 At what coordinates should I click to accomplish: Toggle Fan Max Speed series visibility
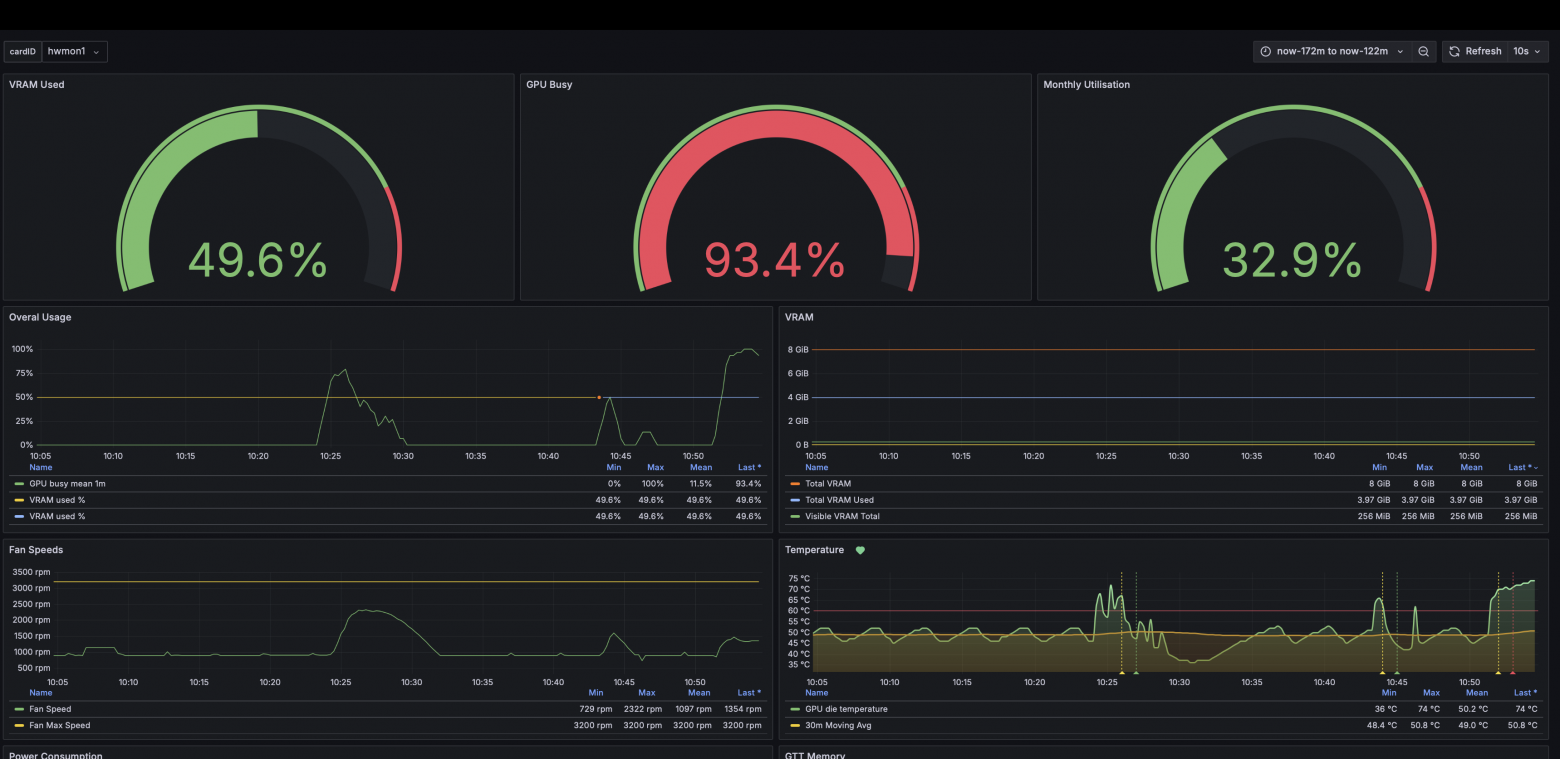[59, 726]
